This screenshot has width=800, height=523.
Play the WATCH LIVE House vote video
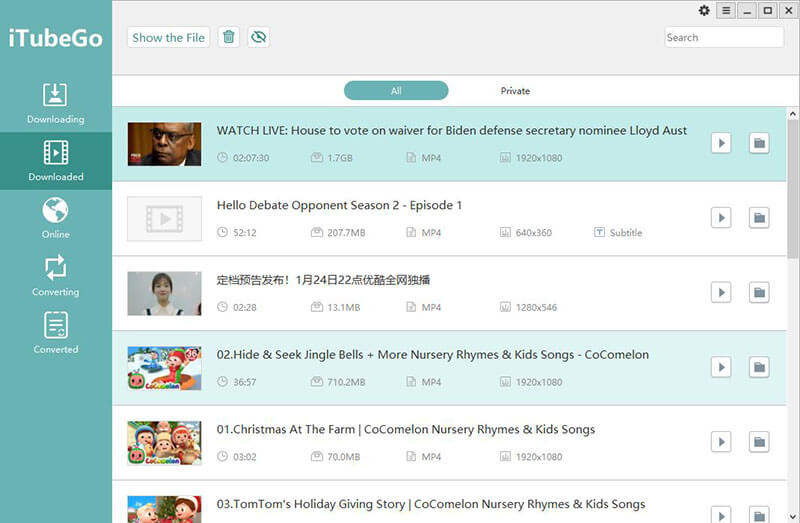[x=721, y=143]
